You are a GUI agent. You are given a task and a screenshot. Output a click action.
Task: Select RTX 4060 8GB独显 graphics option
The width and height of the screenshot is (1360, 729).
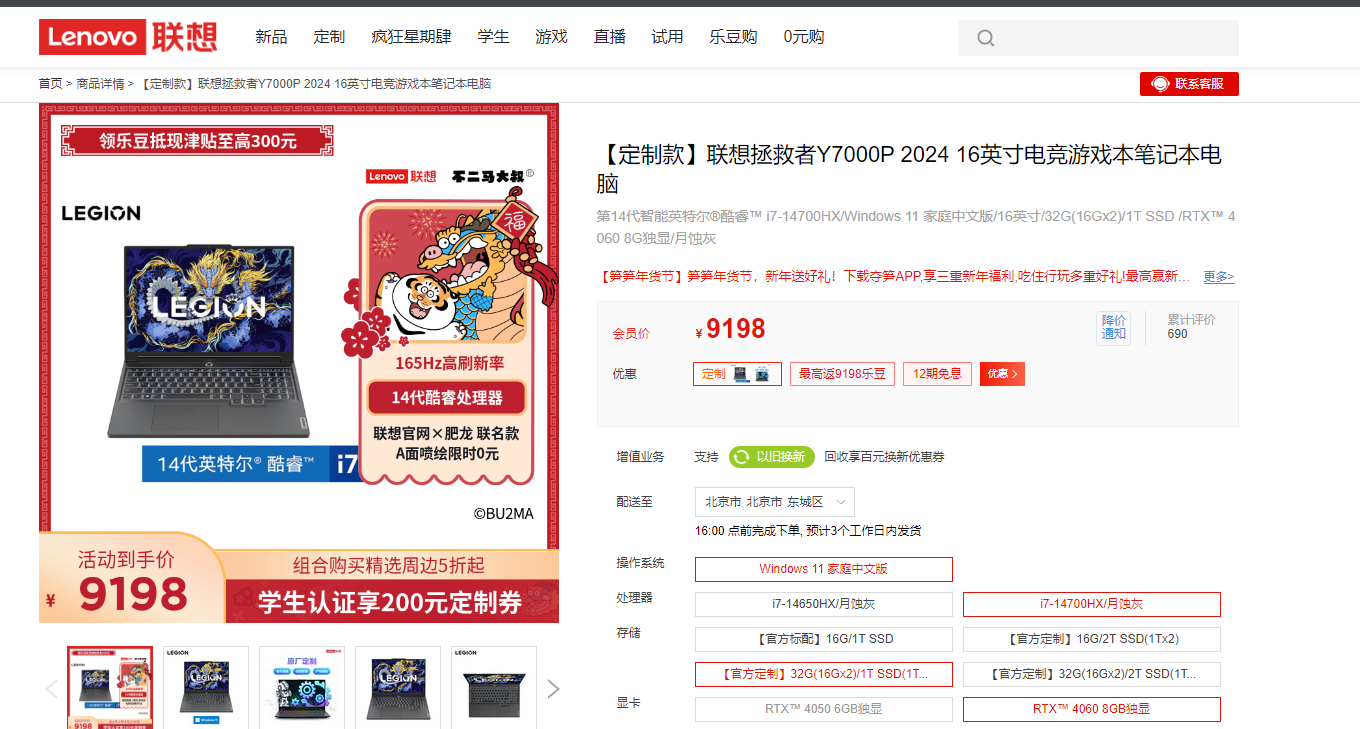pos(1092,709)
